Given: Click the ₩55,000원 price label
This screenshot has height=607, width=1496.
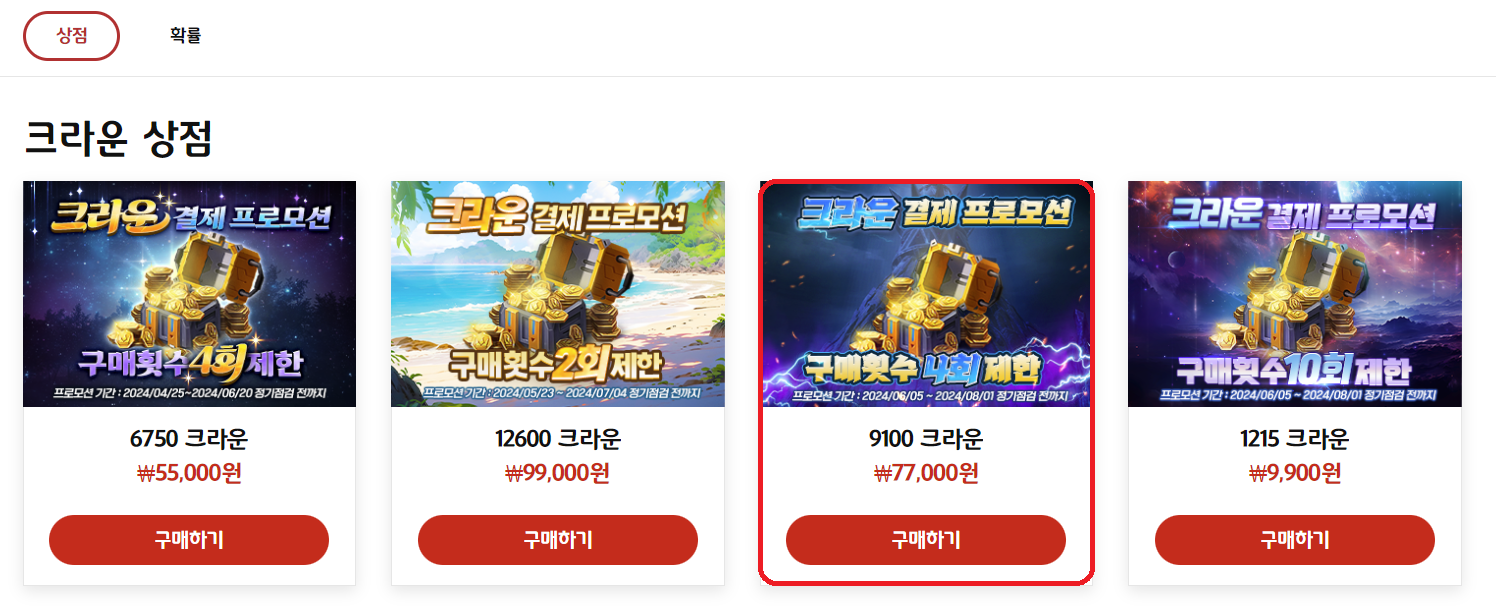Looking at the screenshot, I should pyautogui.click(x=189, y=473).
